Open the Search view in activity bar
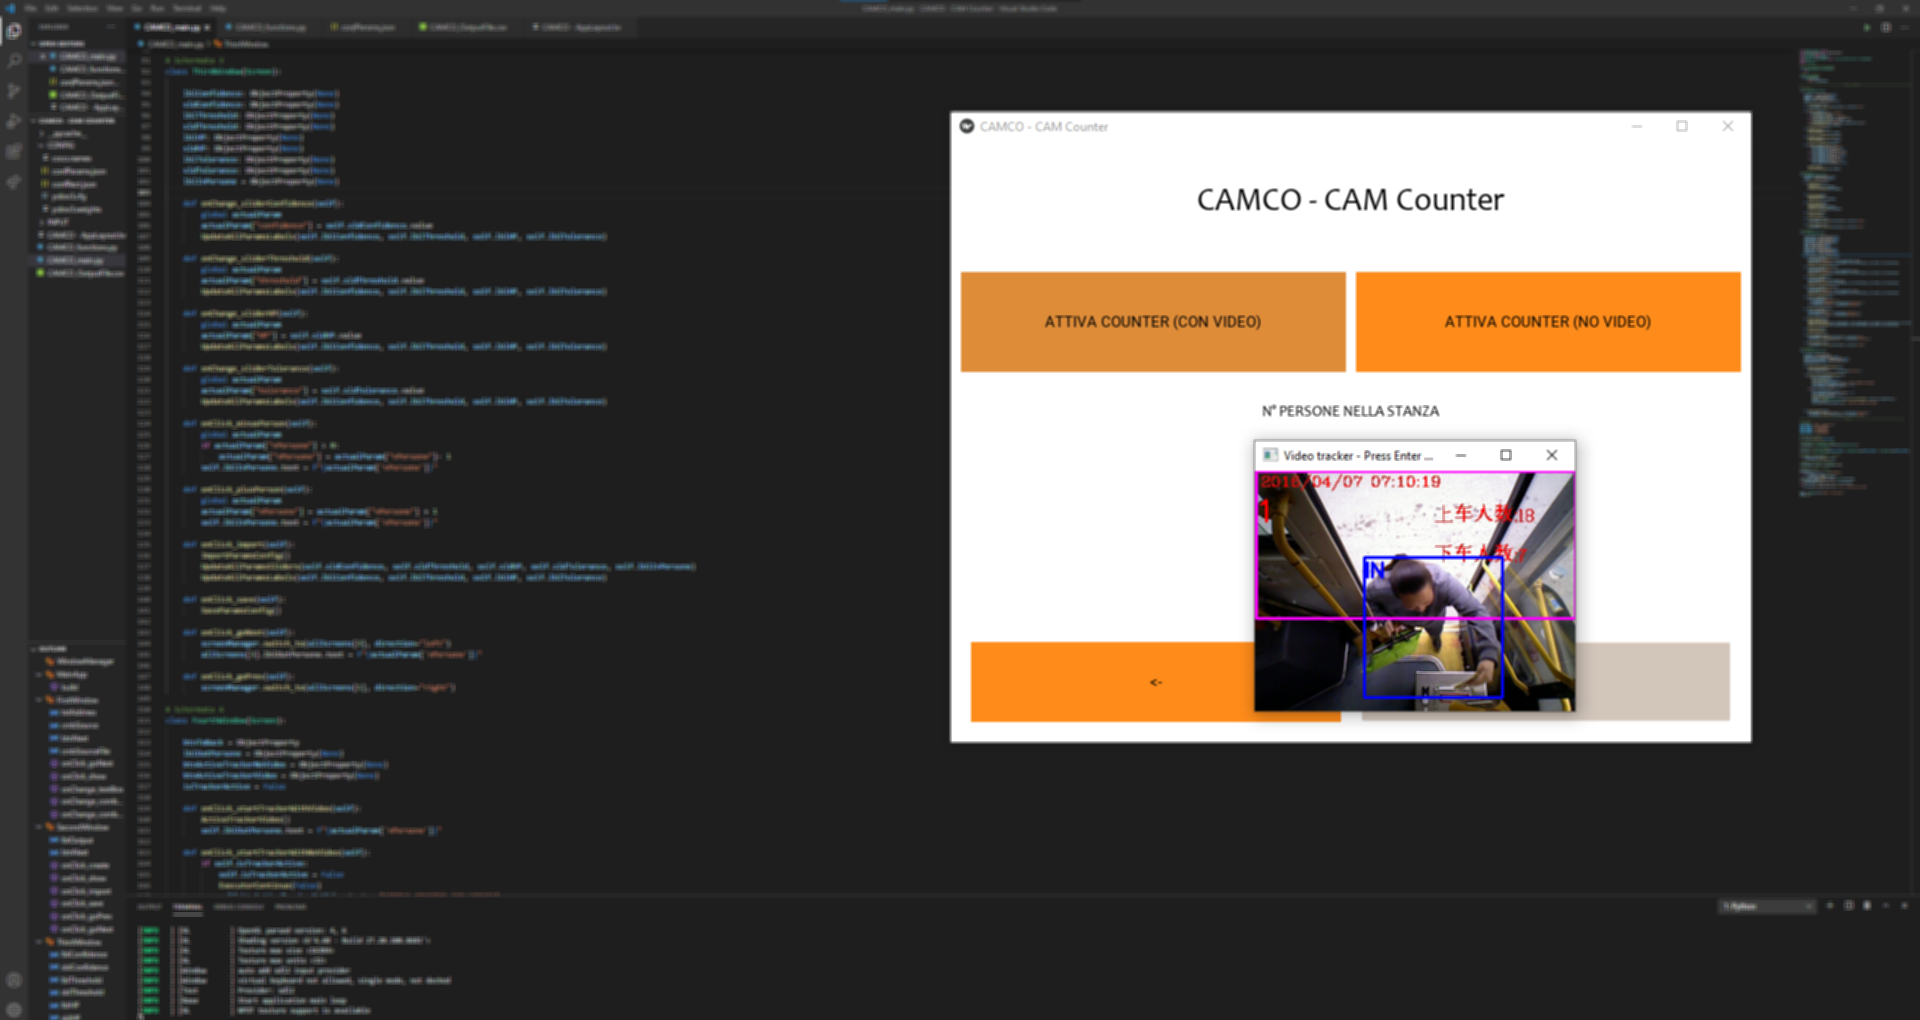This screenshot has width=1920, height=1020. (14, 61)
